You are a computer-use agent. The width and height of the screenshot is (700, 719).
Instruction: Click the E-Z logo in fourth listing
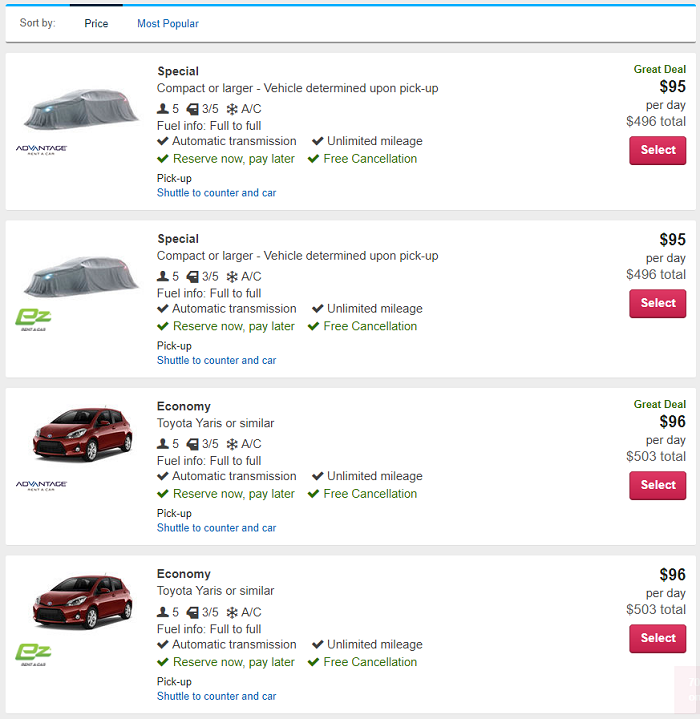(33, 654)
